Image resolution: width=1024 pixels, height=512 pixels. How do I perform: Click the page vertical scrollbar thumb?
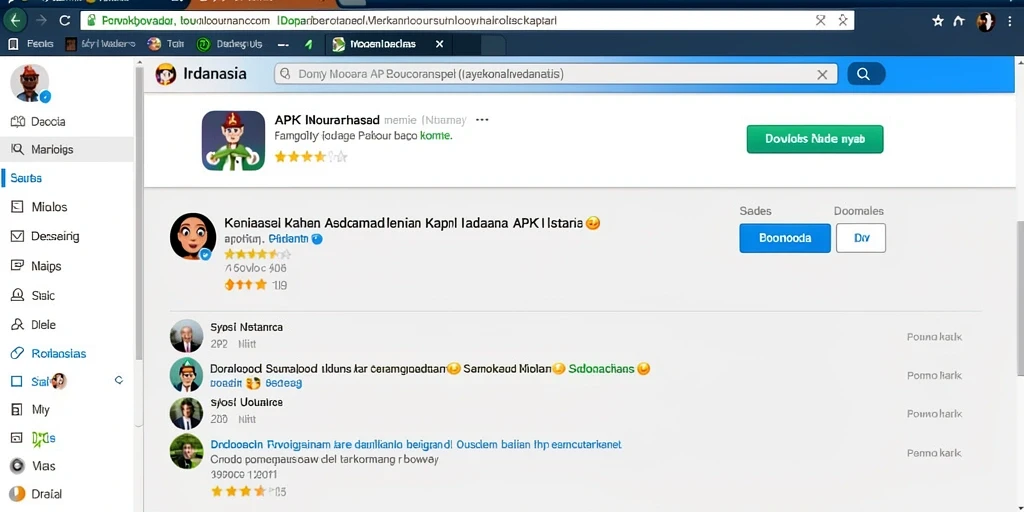(1020, 298)
